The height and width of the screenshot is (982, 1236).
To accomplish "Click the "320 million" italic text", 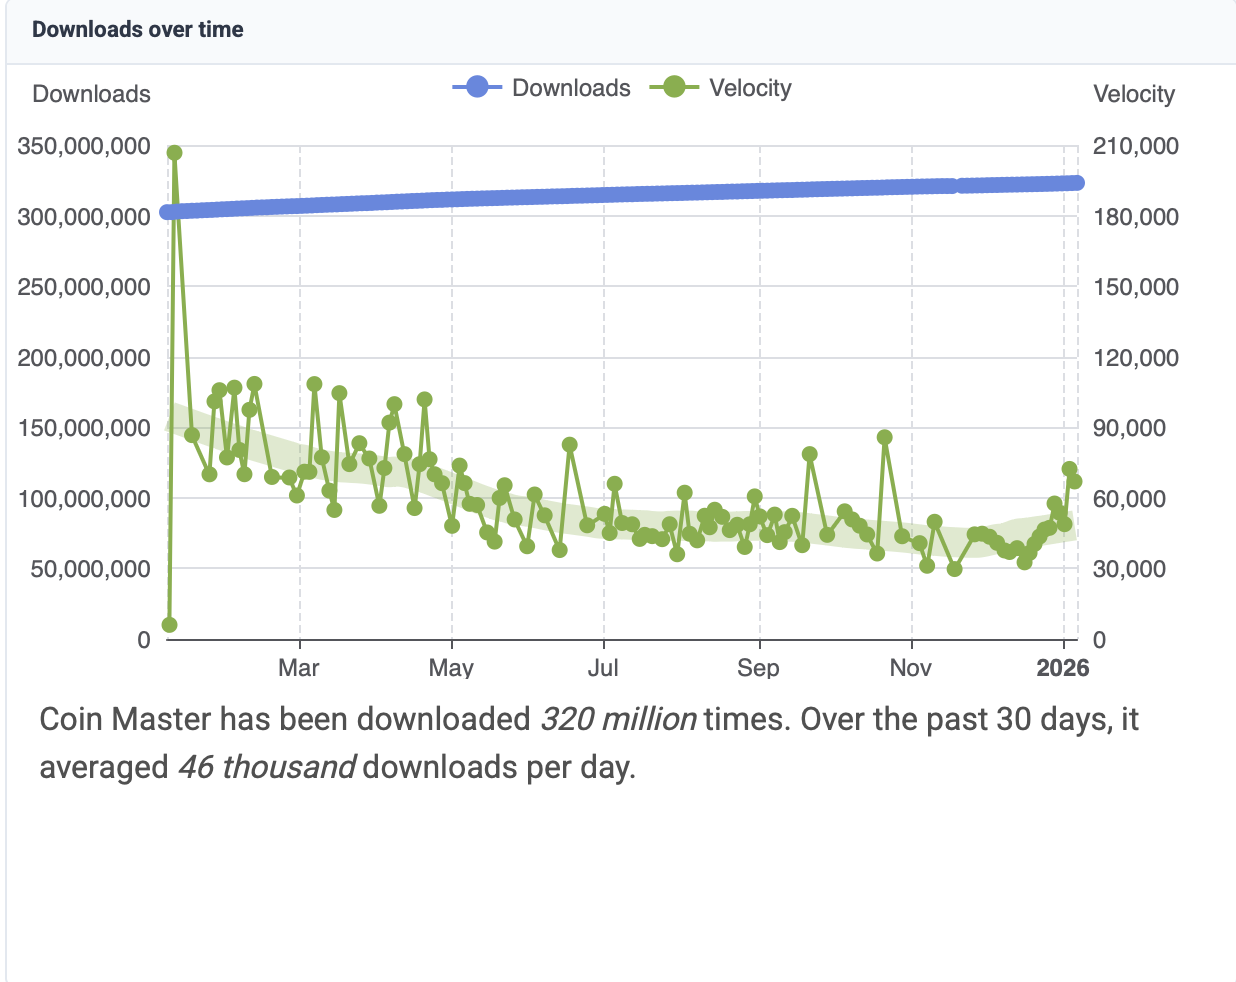I will point(618,720).
